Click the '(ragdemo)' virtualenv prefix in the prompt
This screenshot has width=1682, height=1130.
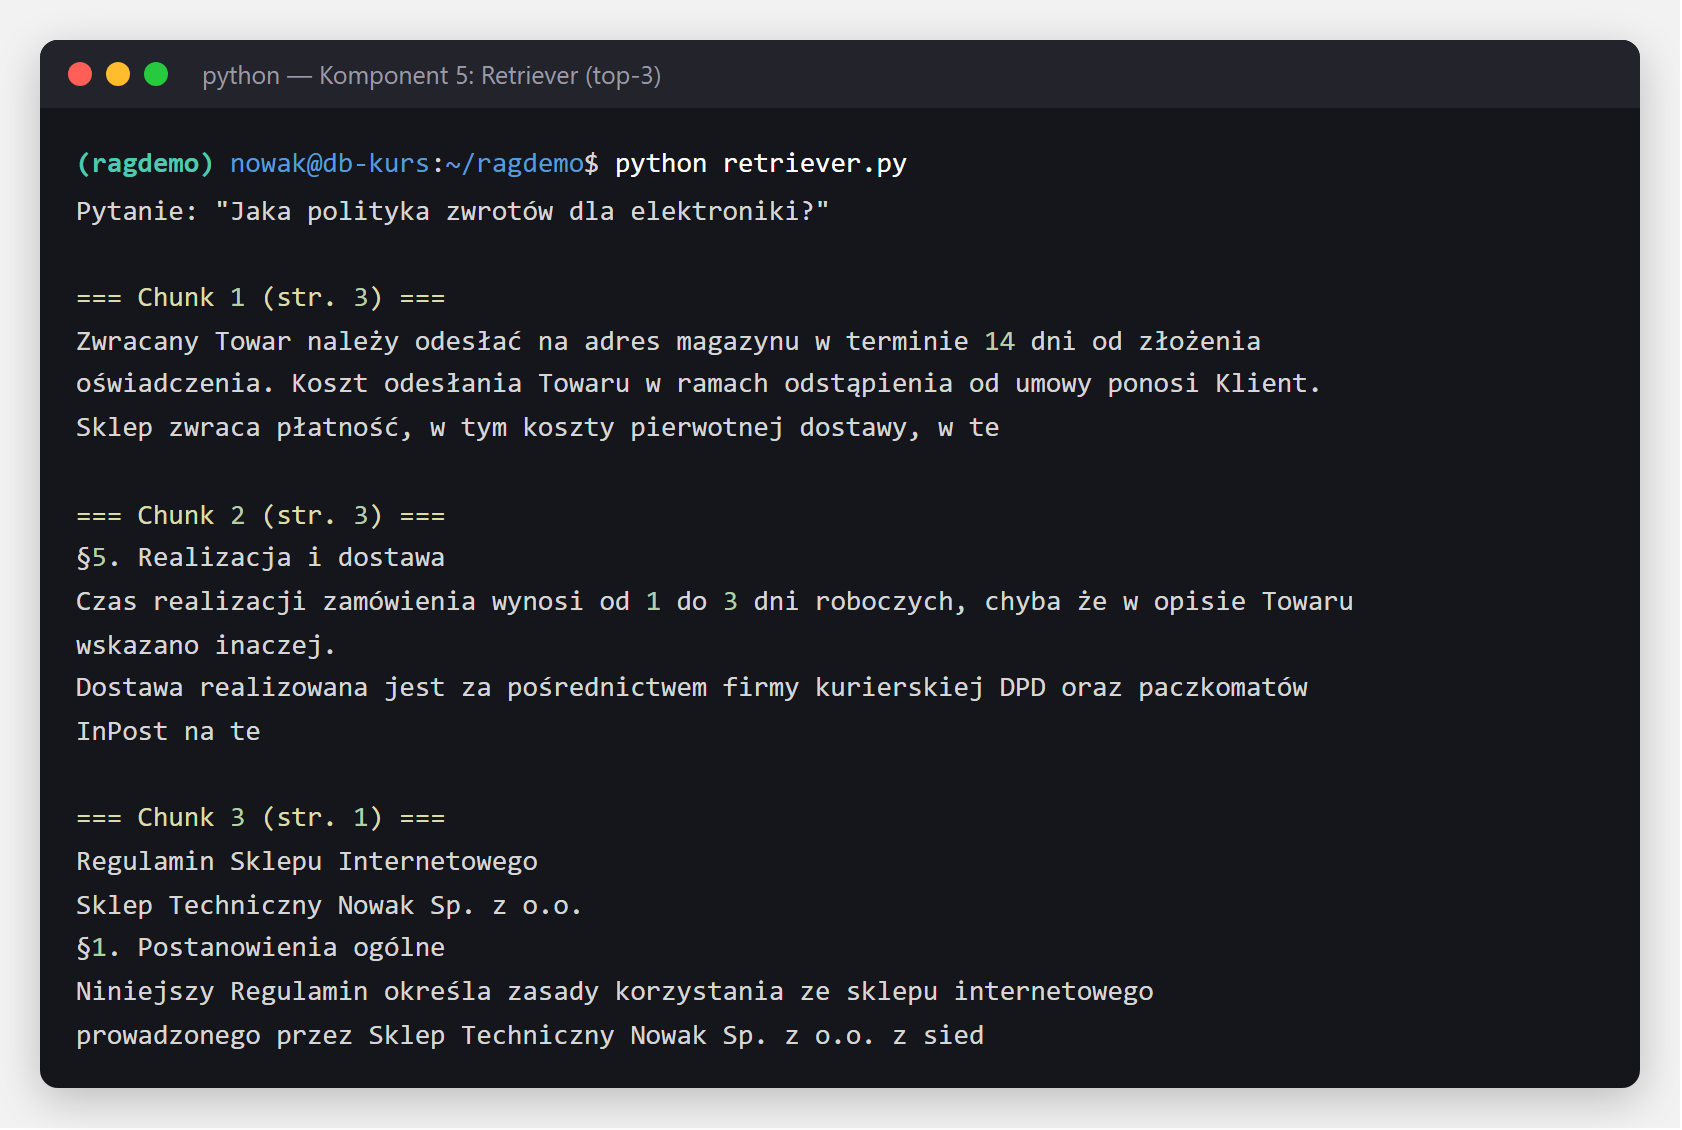tap(145, 163)
